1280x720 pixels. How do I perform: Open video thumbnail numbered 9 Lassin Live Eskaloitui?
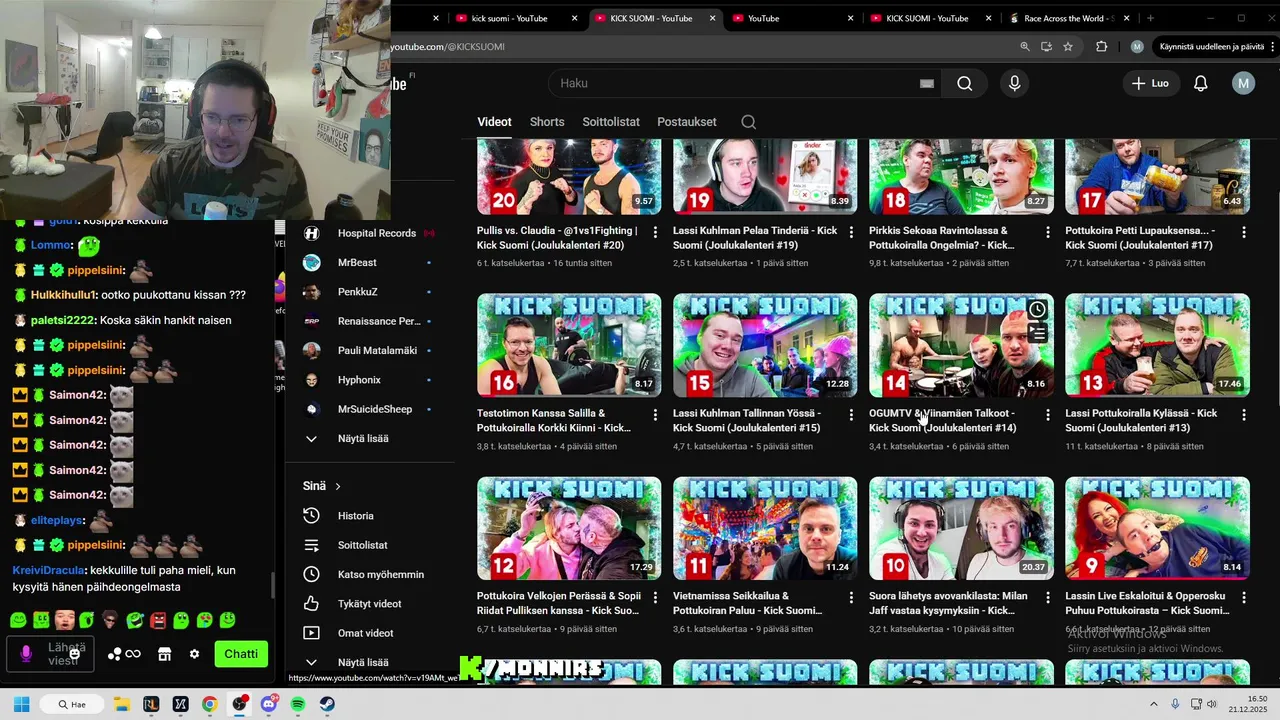tap(1157, 528)
